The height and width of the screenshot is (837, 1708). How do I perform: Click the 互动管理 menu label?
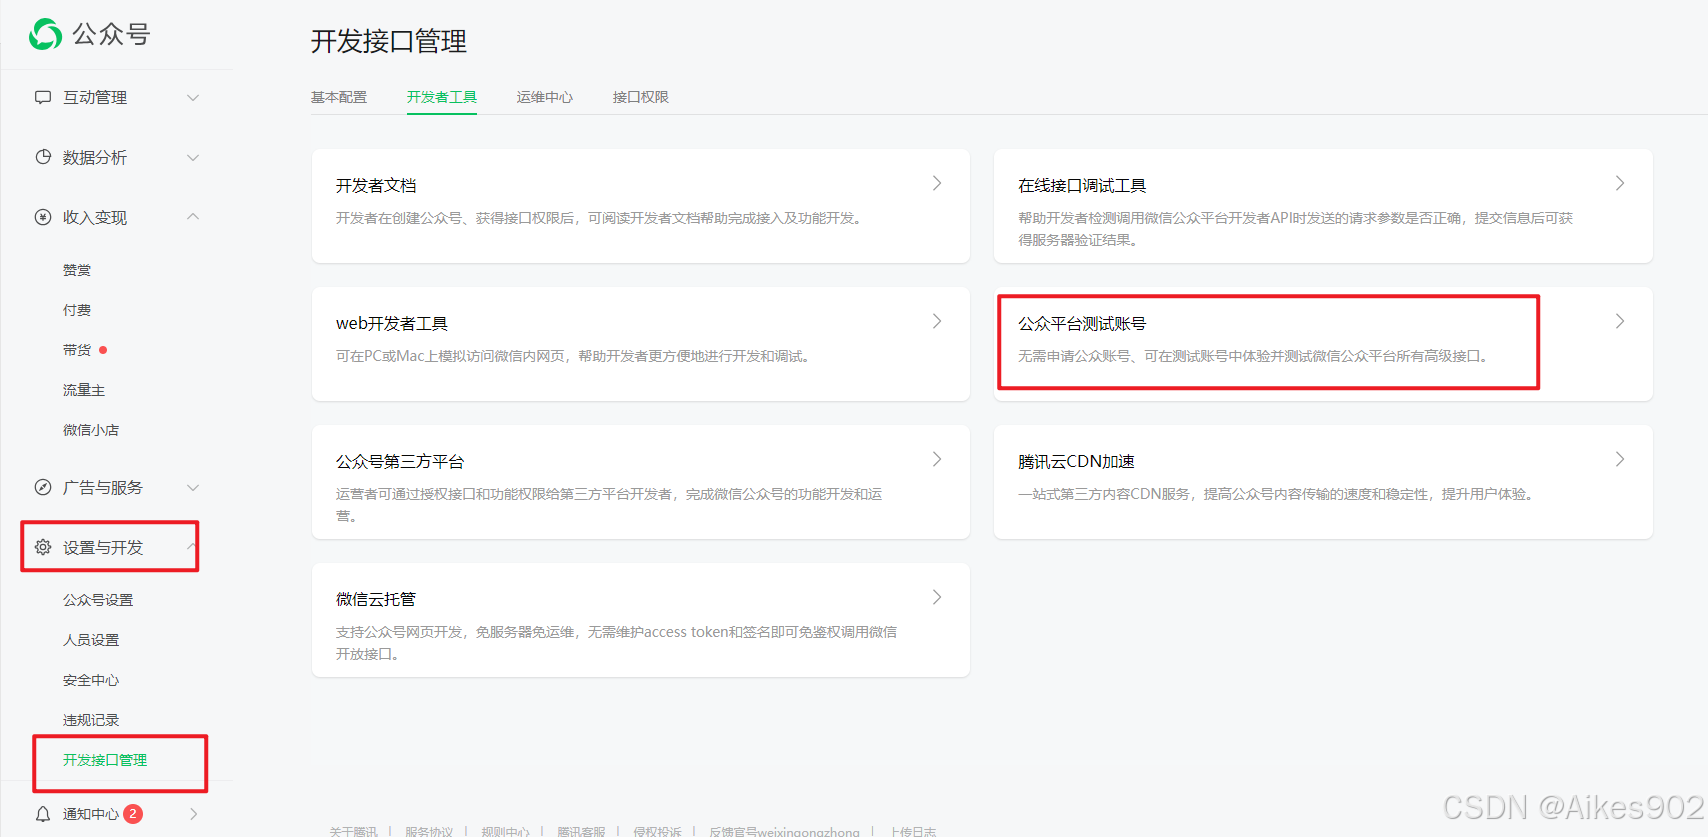pyautogui.click(x=95, y=97)
